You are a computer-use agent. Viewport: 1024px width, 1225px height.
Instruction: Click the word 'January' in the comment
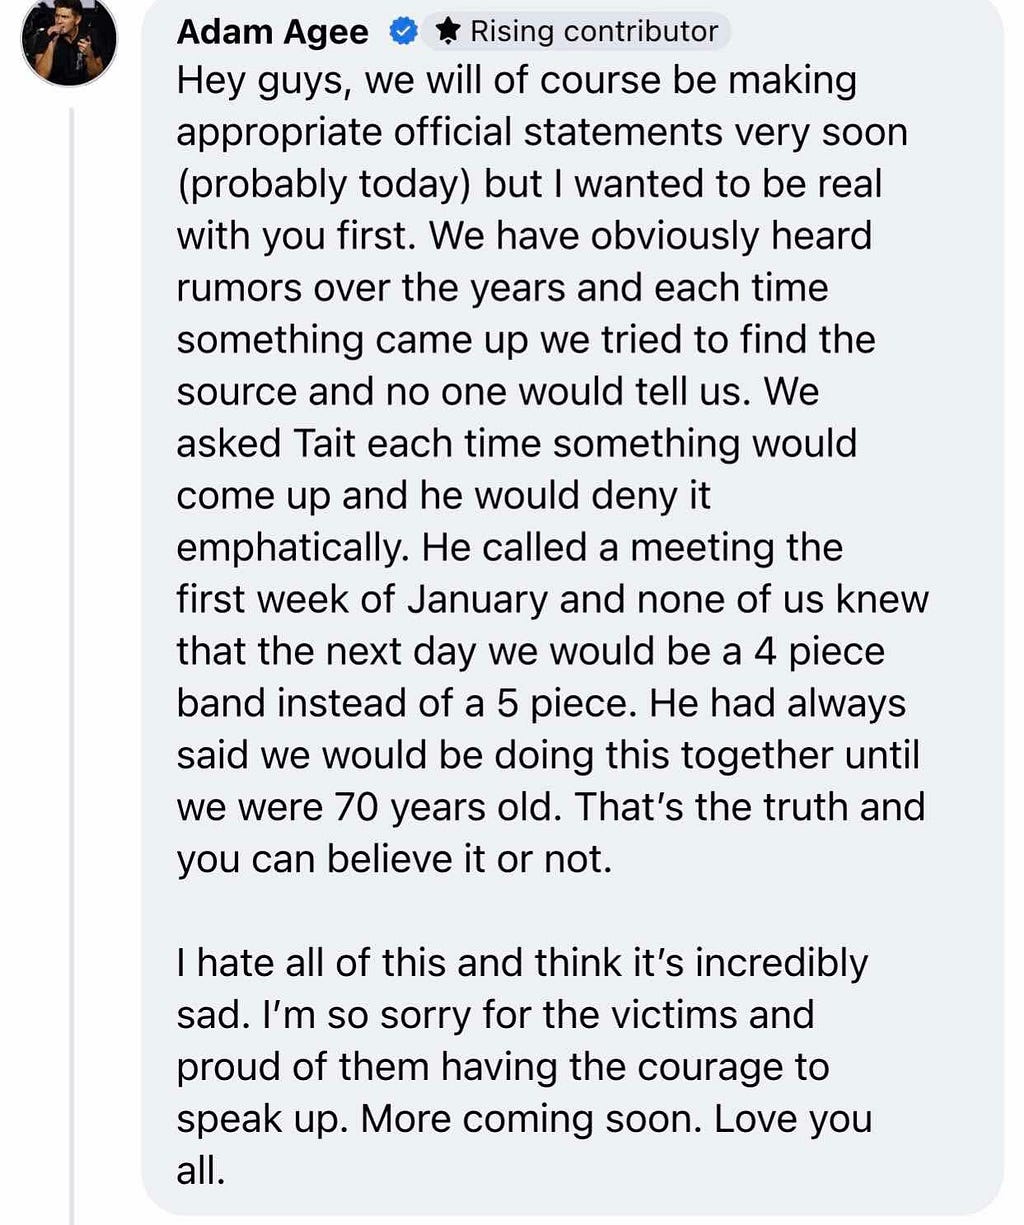point(478,599)
